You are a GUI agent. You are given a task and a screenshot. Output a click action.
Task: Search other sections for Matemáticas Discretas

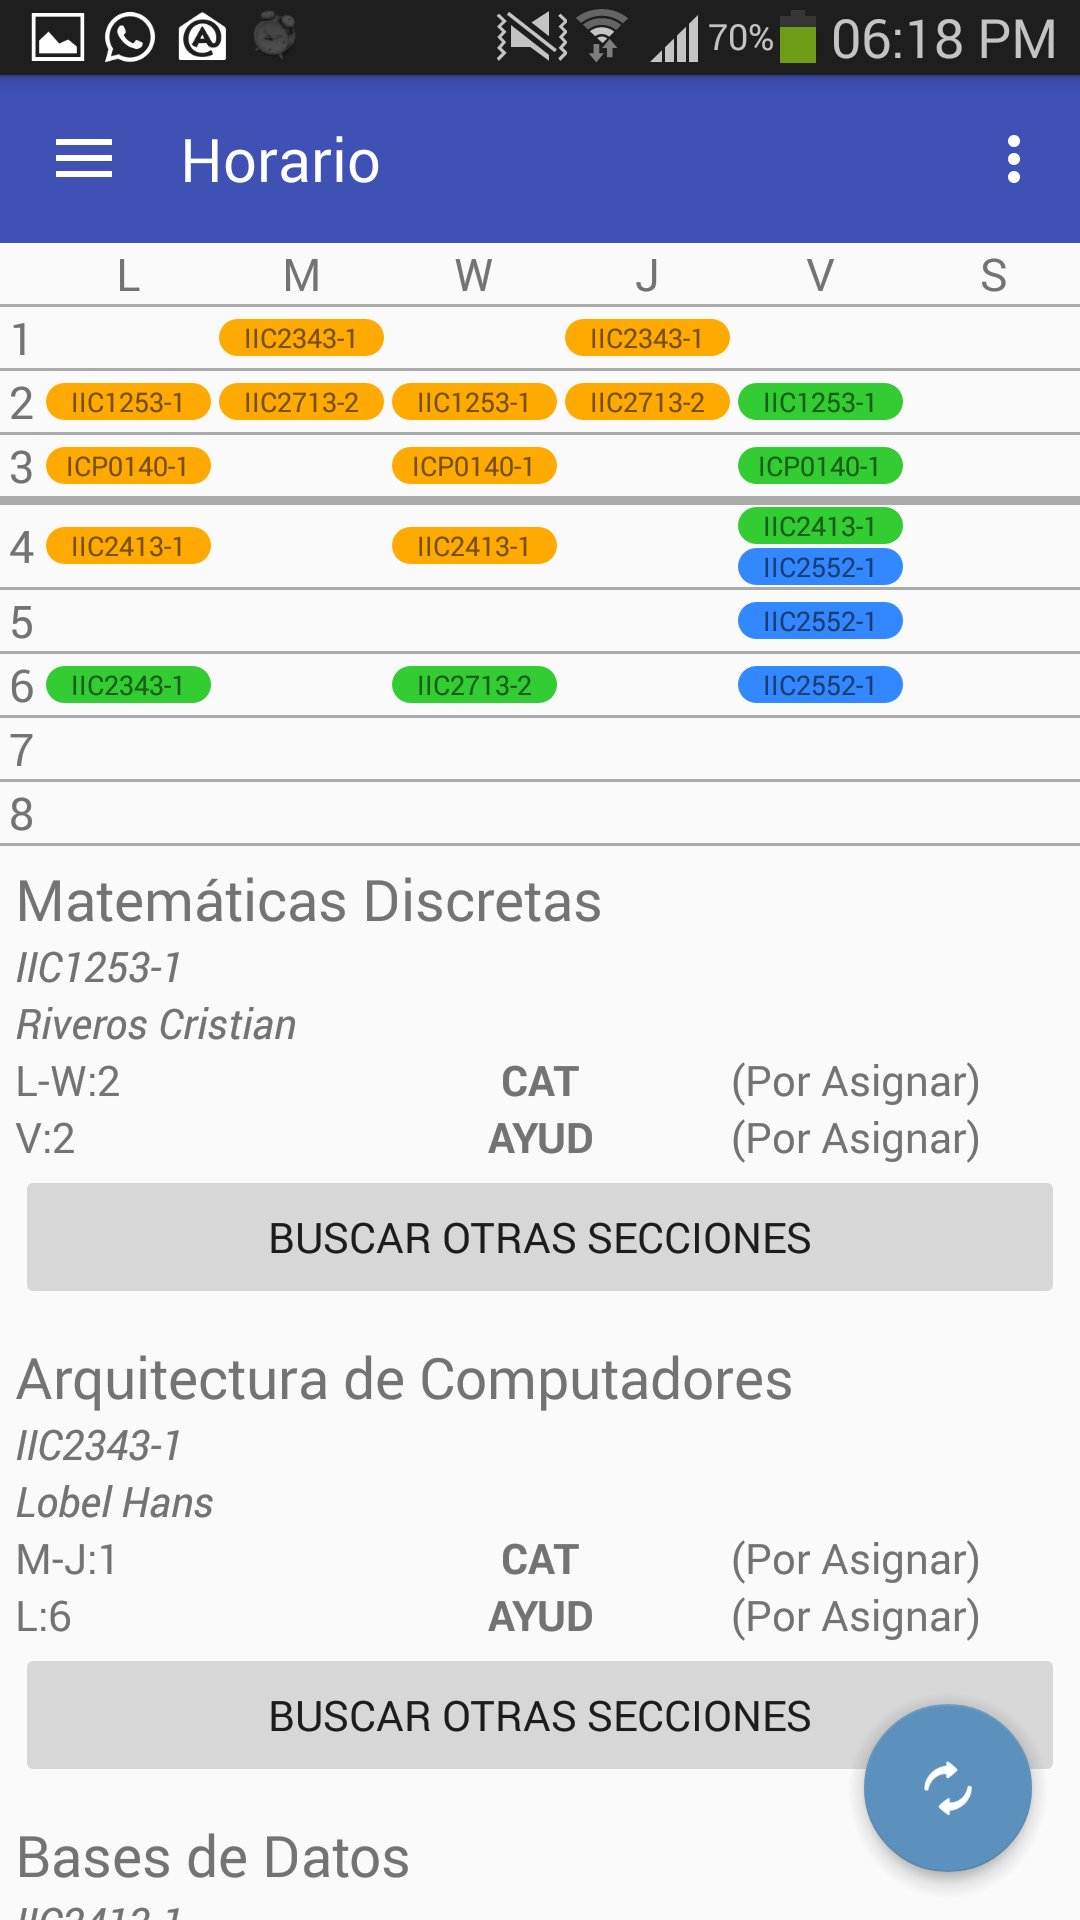coord(540,1237)
